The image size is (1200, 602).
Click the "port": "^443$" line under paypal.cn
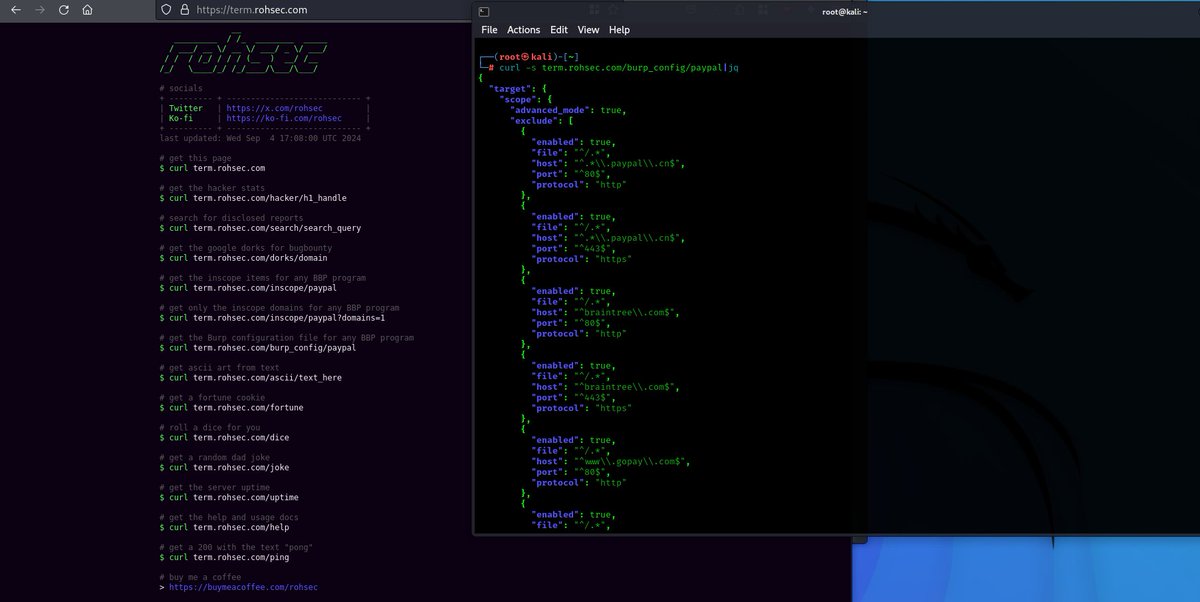coord(574,248)
